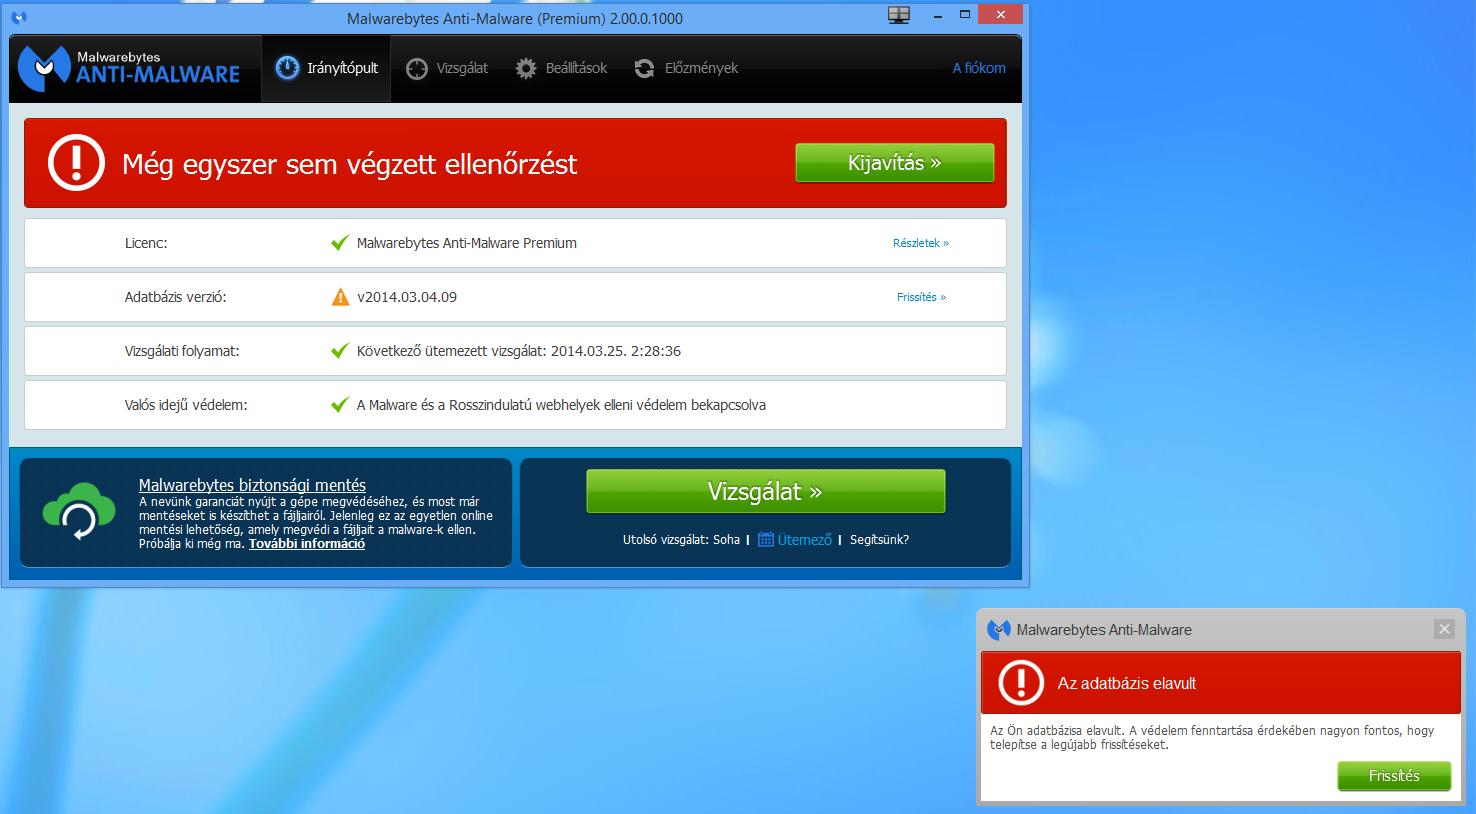Click the cloud backup icon
The width and height of the screenshot is (1476, 814).
tap(78, 512)
